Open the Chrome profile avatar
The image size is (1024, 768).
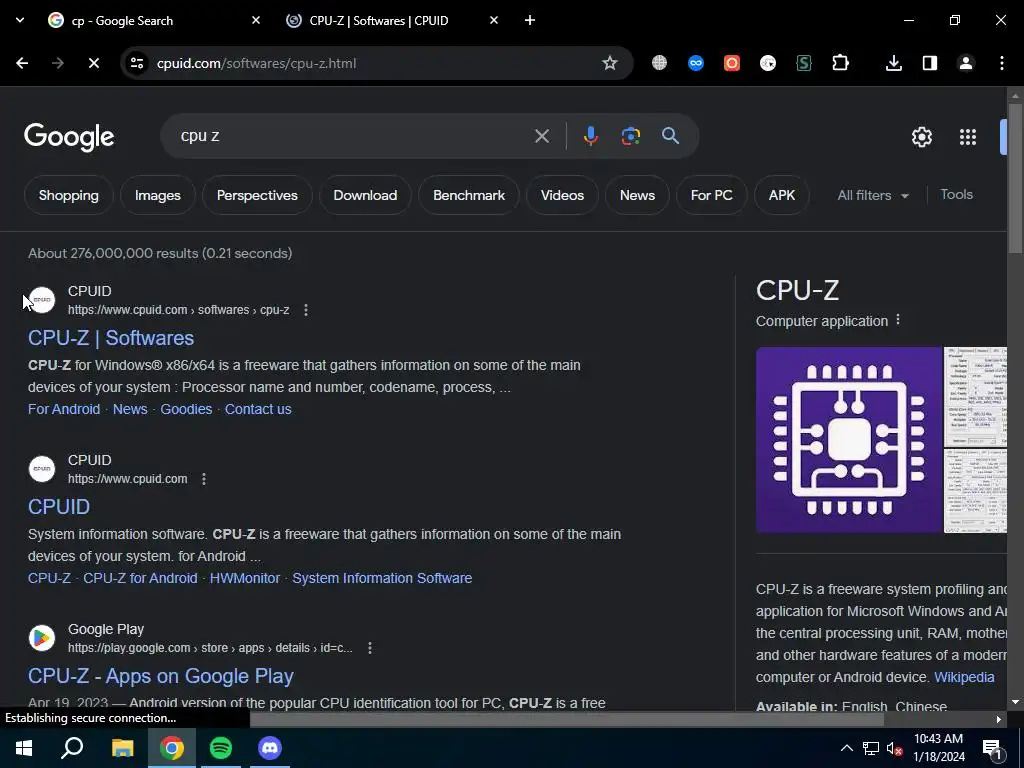[965, 63]
